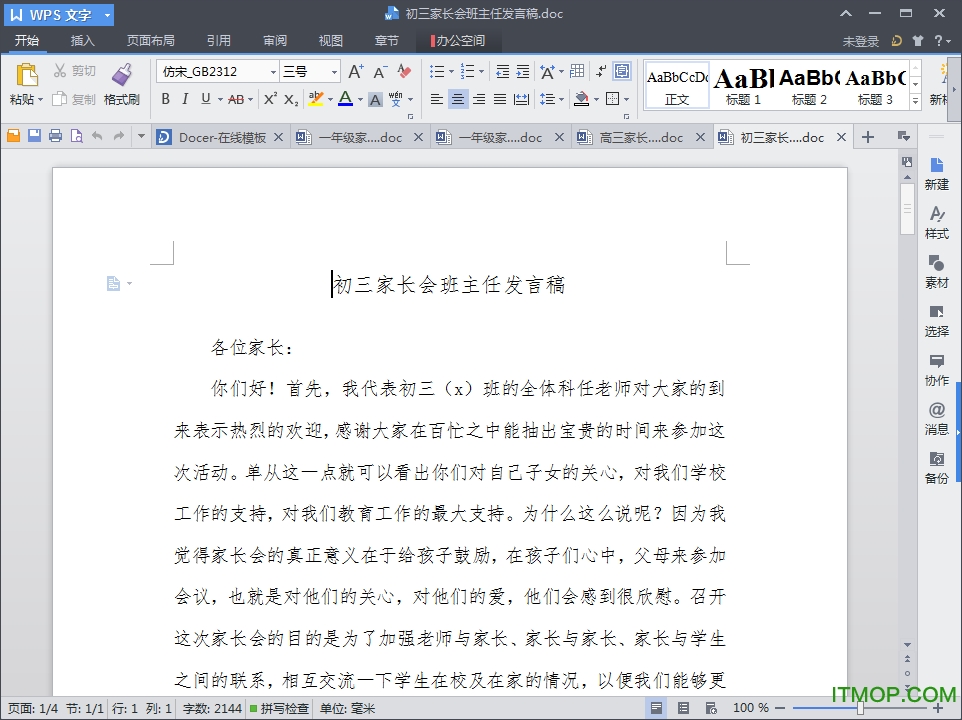Apply text highlight color icon
Screen dimensions: 962x720
pyautogui.click(x=318, y=97)
